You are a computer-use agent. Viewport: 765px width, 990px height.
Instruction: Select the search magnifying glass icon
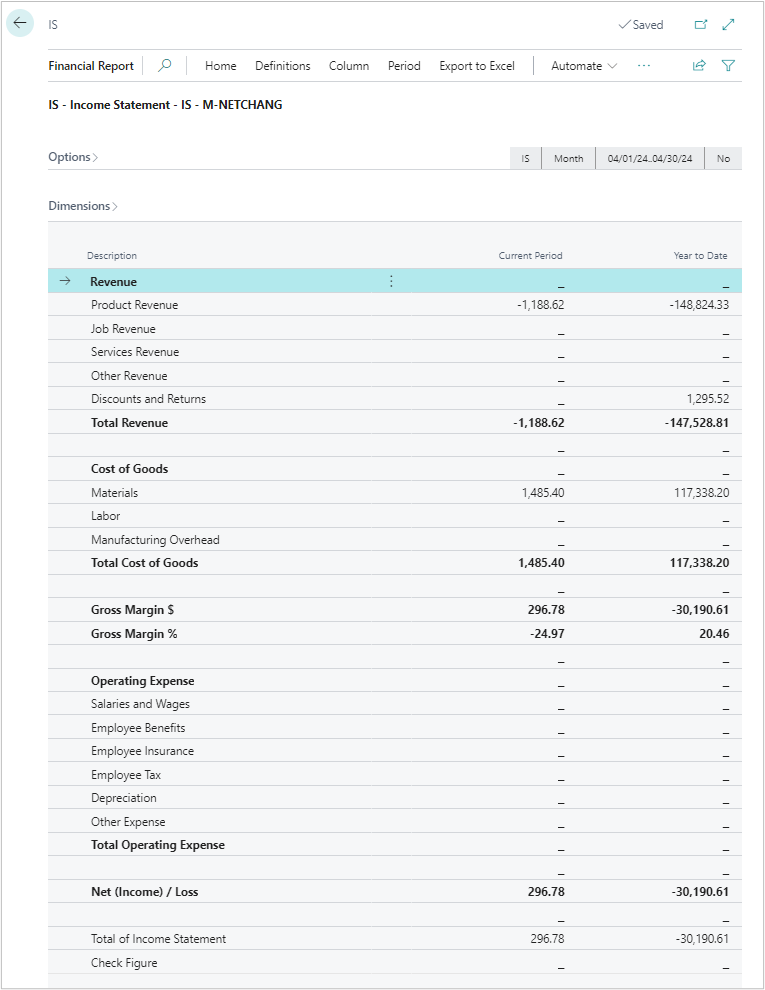163,66
